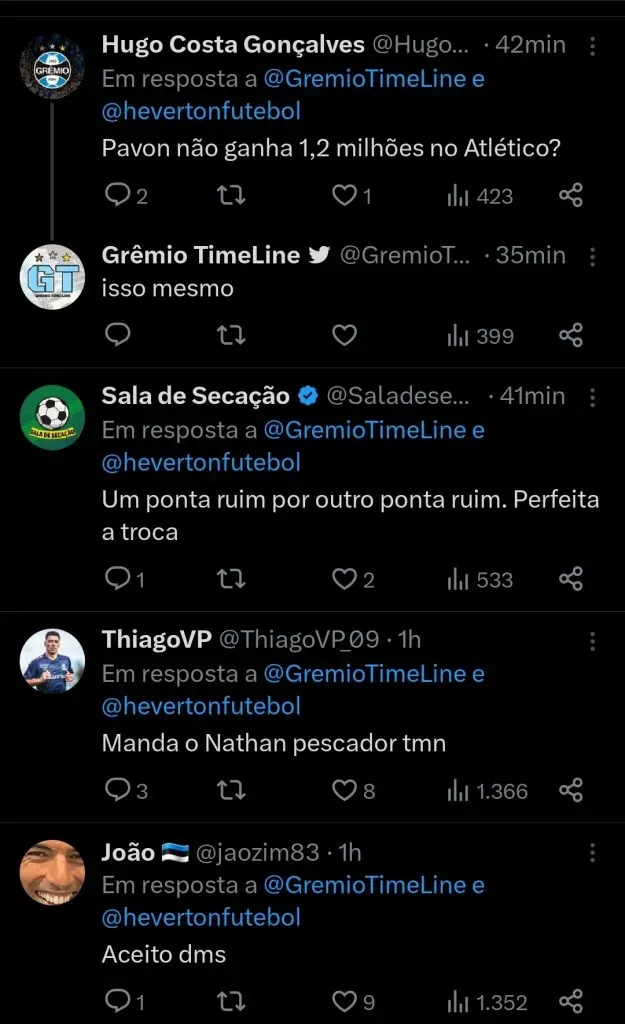Image resolution: width=625 pixels, height=1024 pixels.
Task: Retweet João's 'Aceito dms' tweet
Action: coord(231,1001)
